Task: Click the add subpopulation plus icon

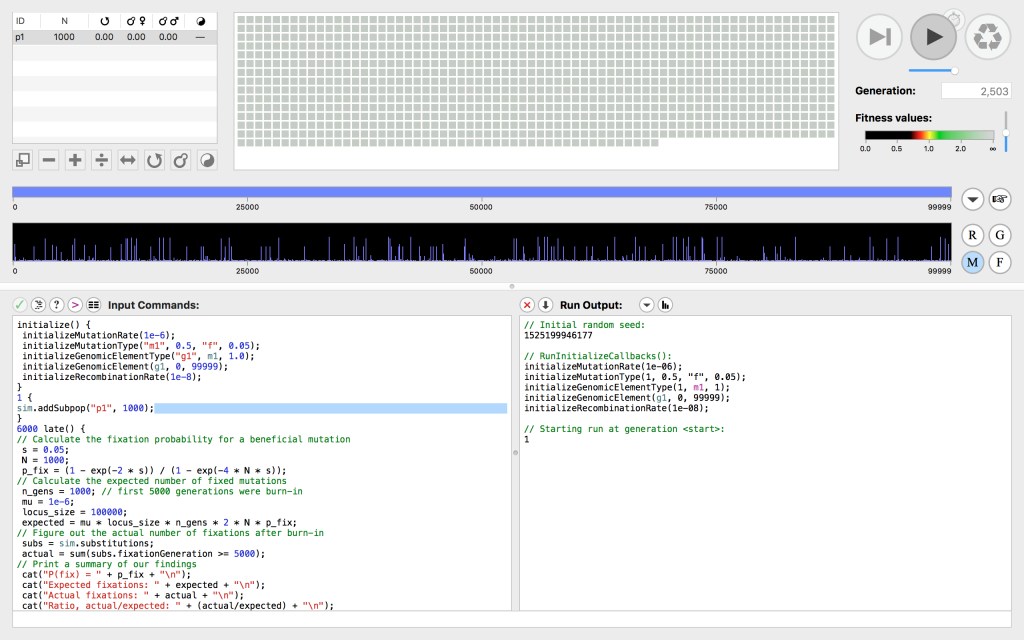Action: point(75,160)
